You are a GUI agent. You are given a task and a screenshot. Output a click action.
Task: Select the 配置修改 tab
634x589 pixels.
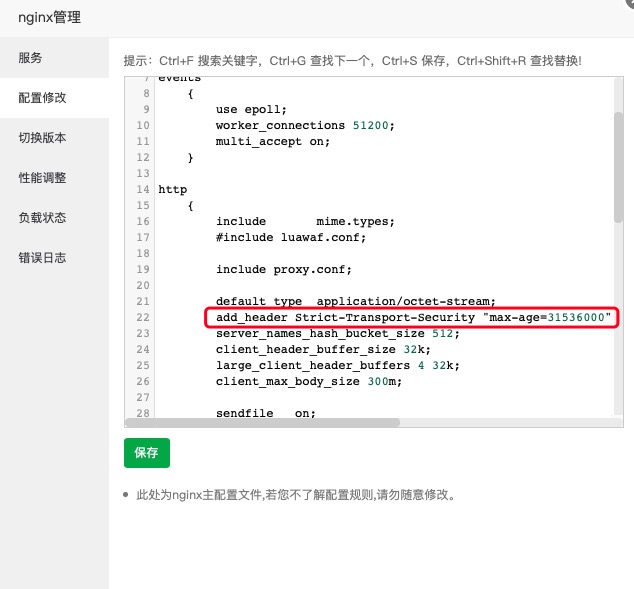point(54,98)
